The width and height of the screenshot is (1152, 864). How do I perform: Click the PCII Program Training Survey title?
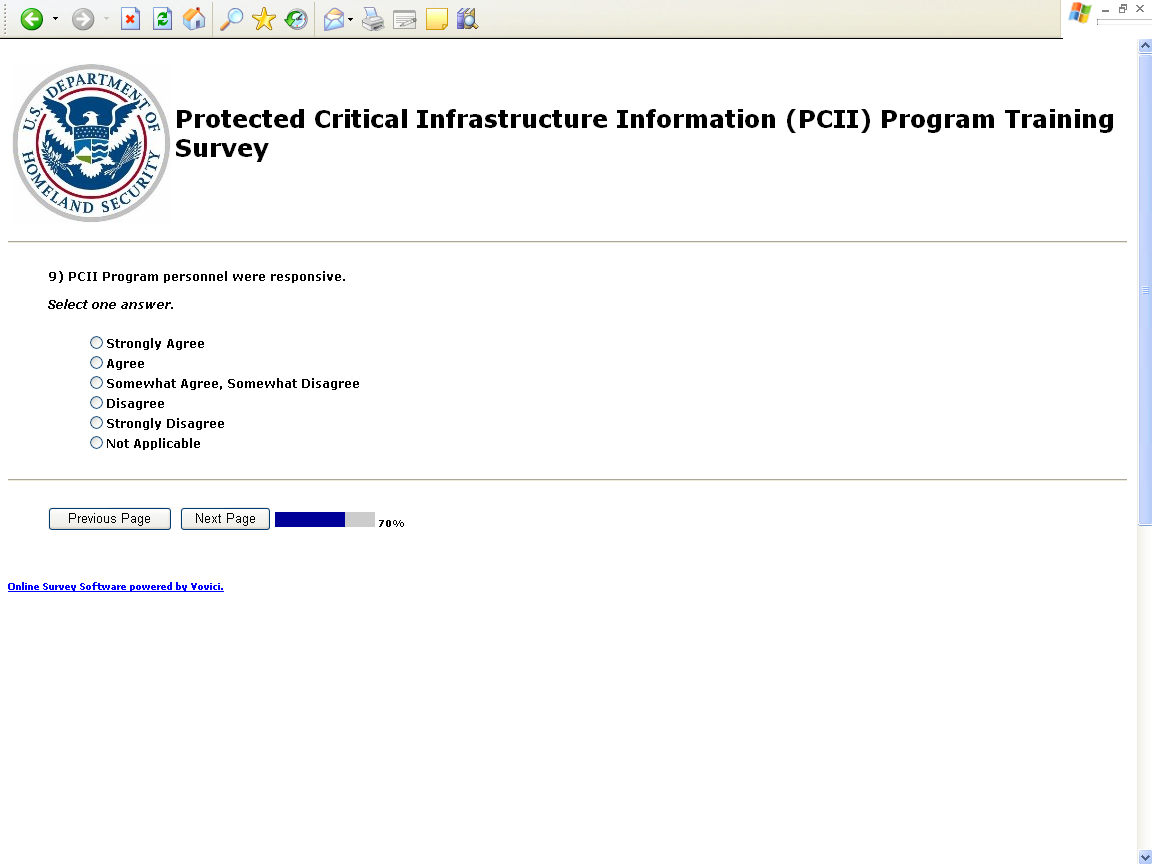[644, 133]
